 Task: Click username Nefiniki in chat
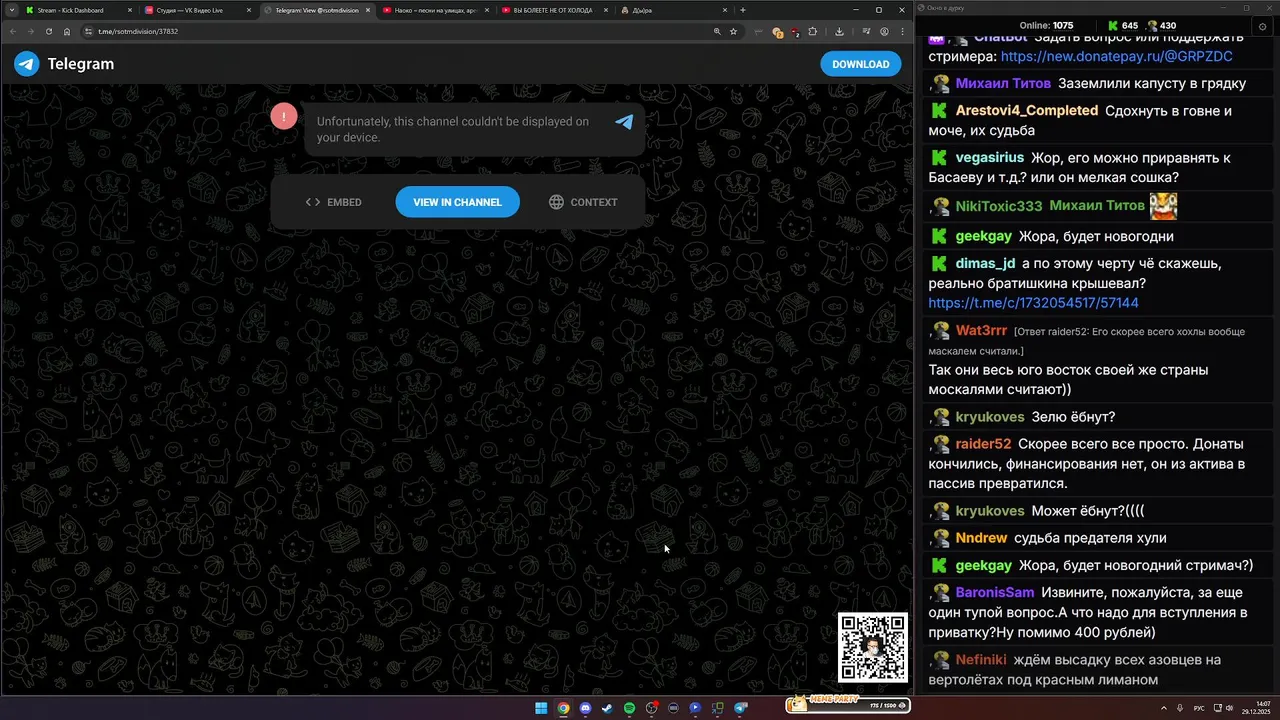[x=980, y=660]
